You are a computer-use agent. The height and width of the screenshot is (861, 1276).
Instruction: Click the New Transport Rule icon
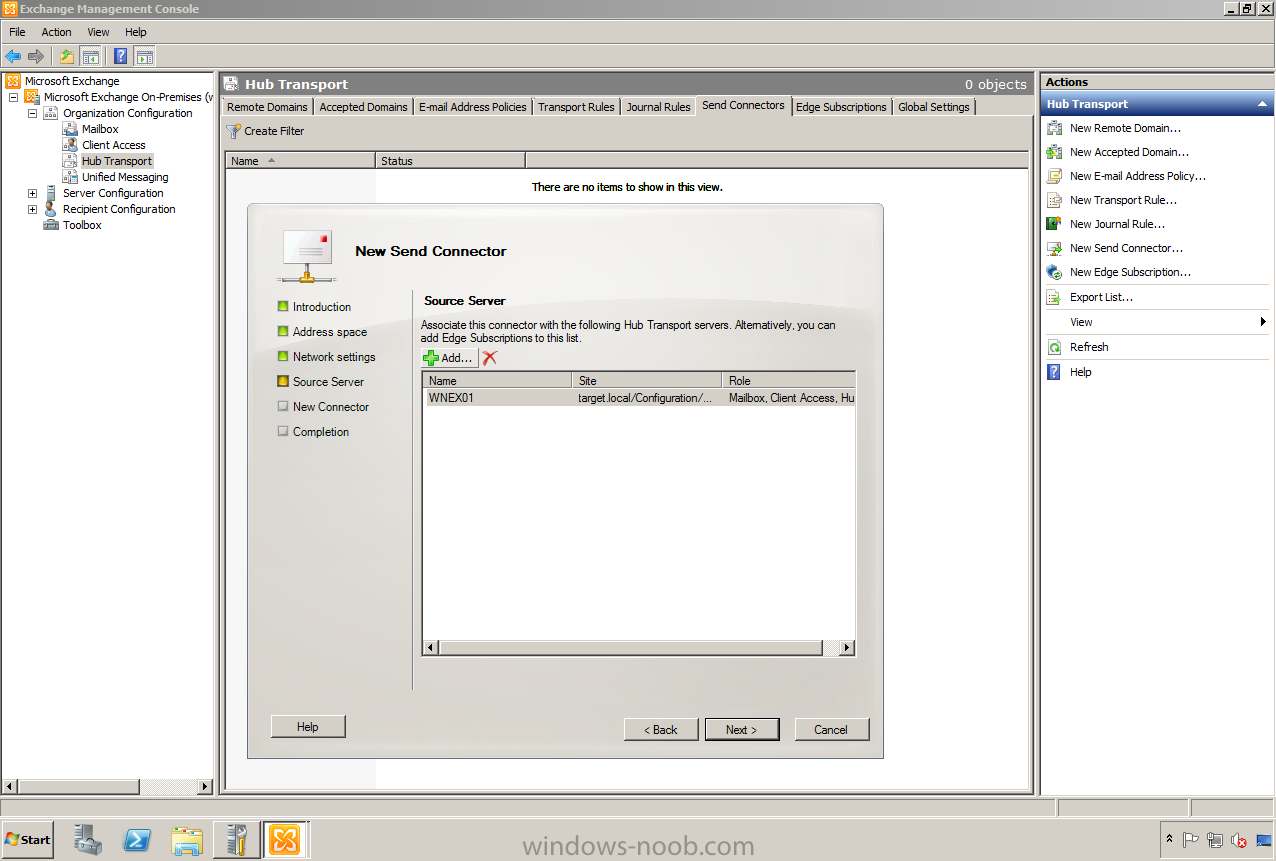pos(1054,200)
